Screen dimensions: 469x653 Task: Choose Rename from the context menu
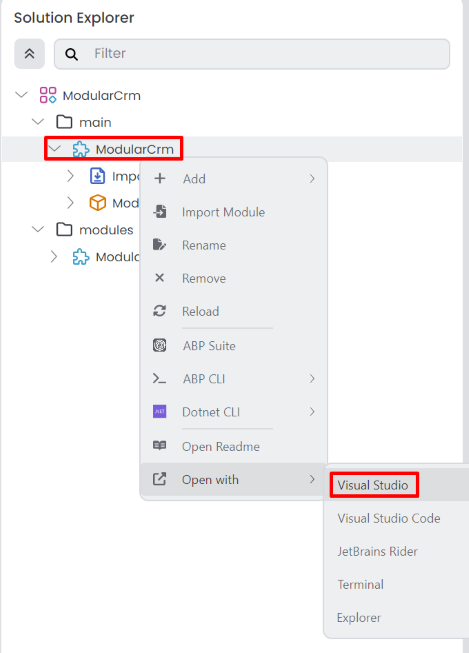pos(234,245)
